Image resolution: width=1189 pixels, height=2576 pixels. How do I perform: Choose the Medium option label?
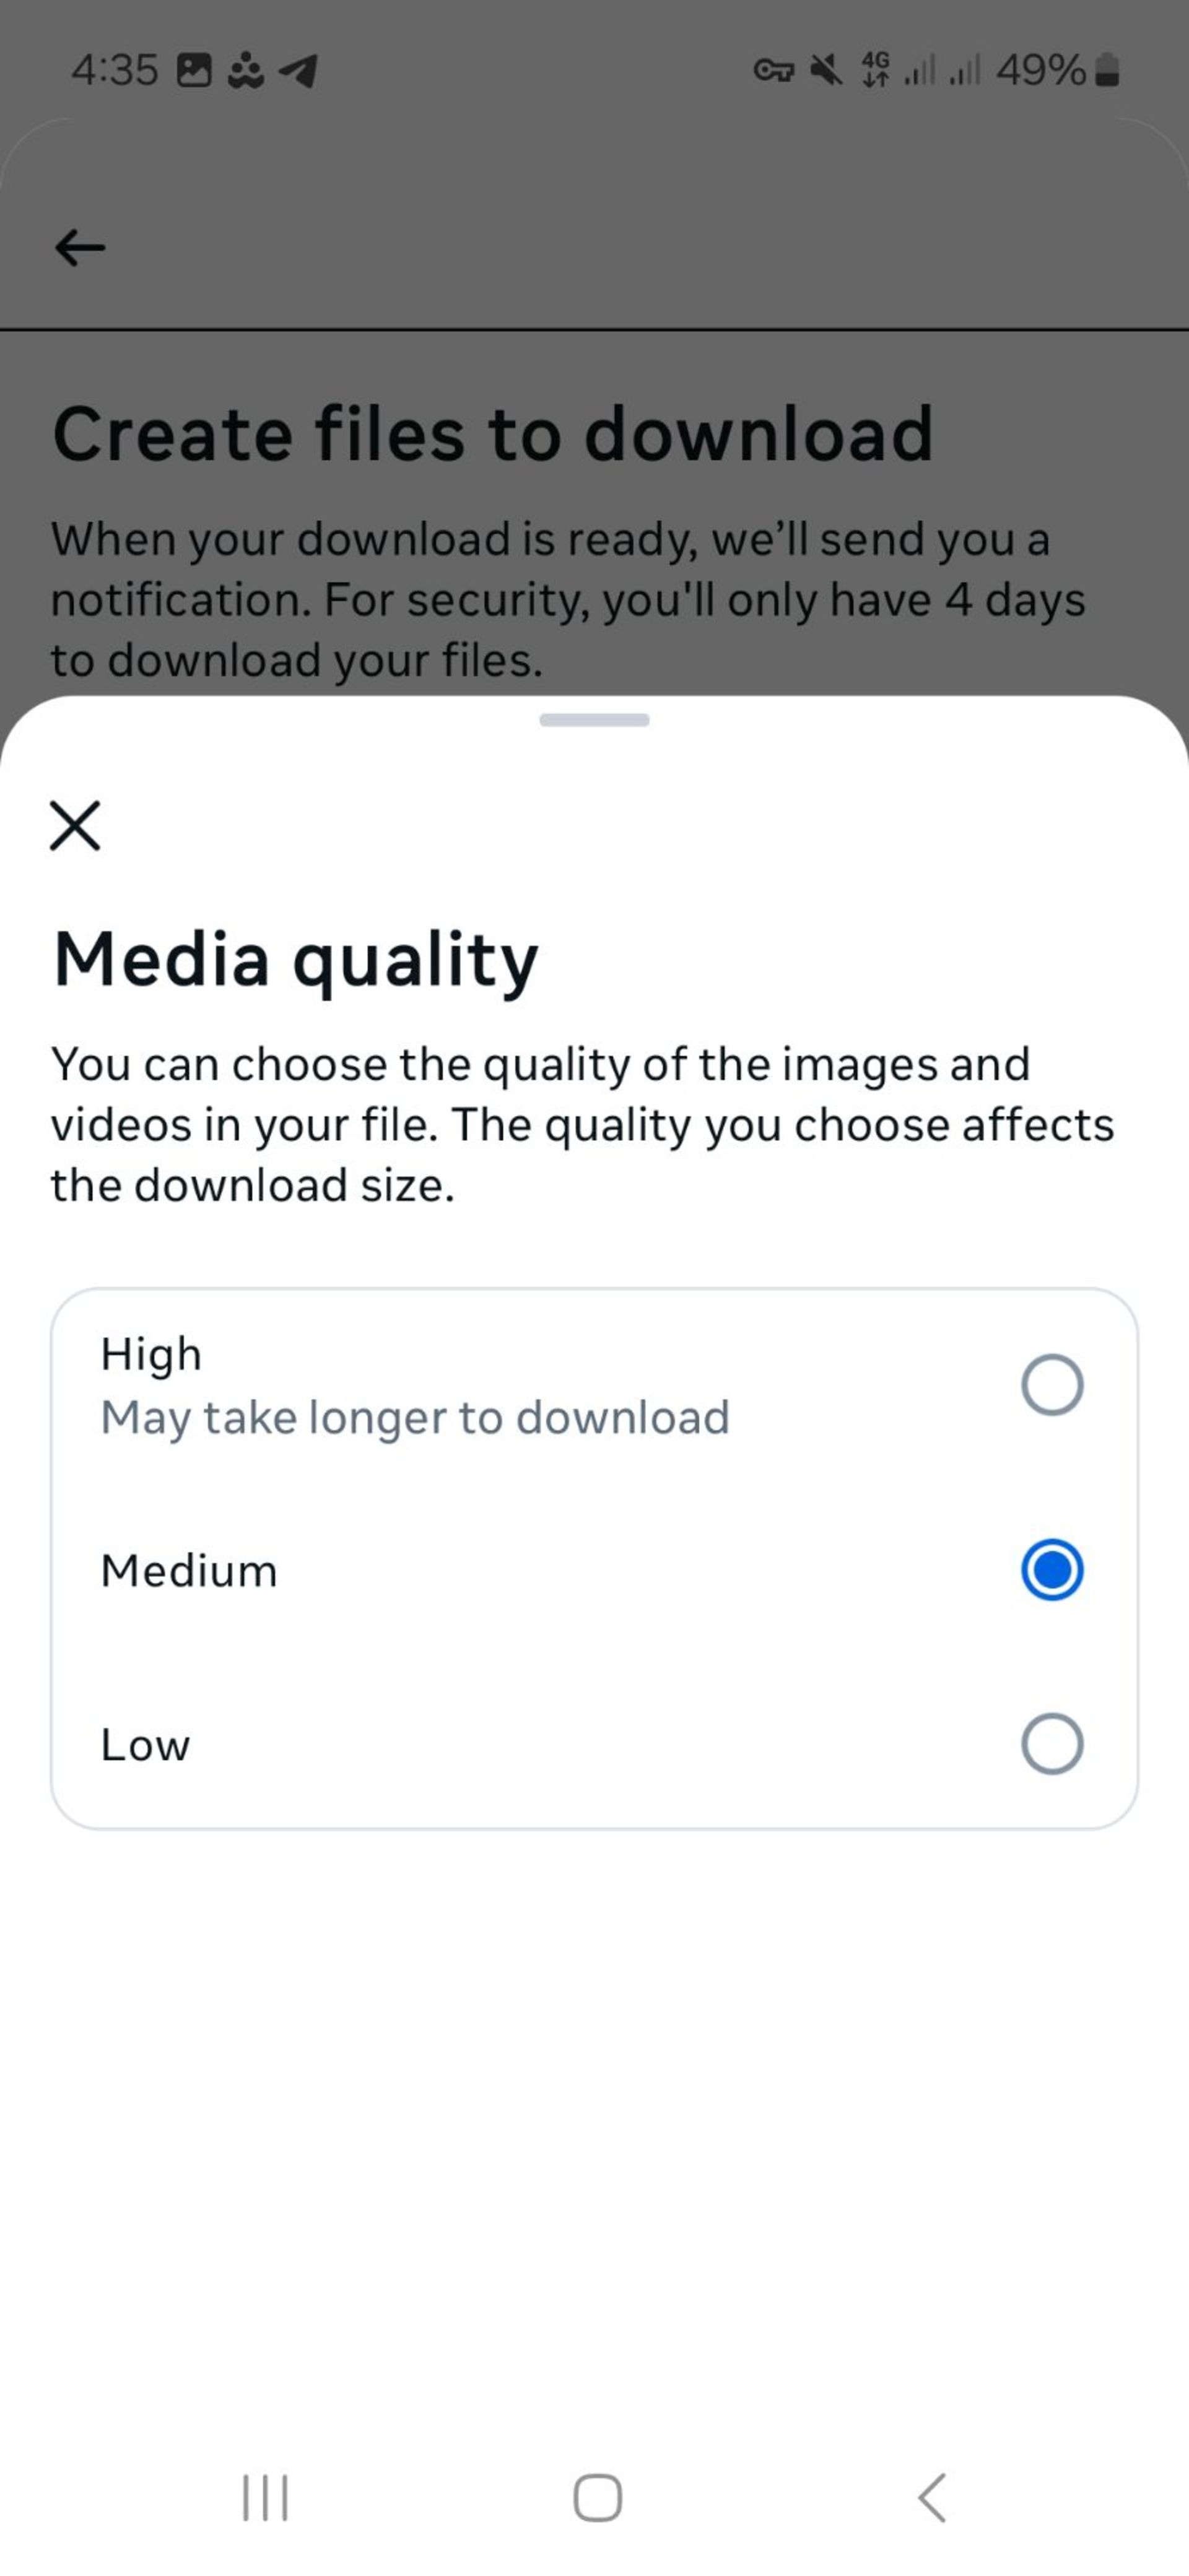pos(189,1570)
